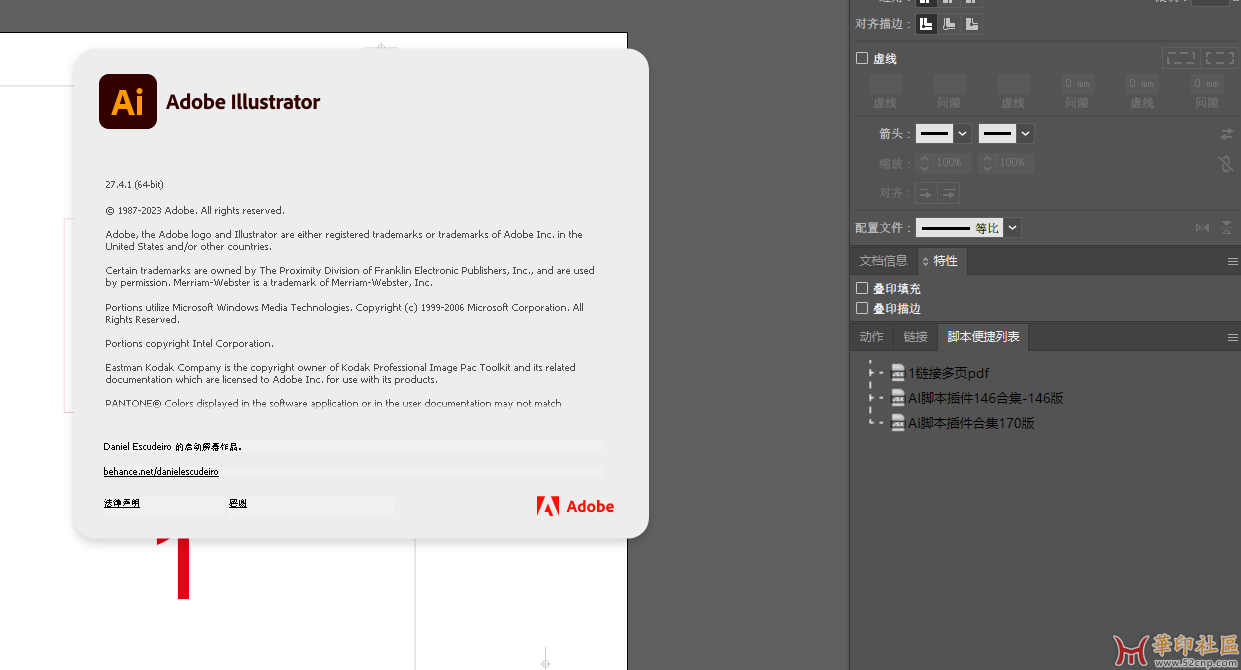Switch to the 文档信息 tab
Viewport: 1241px width, 670px height.
point(883,261)
